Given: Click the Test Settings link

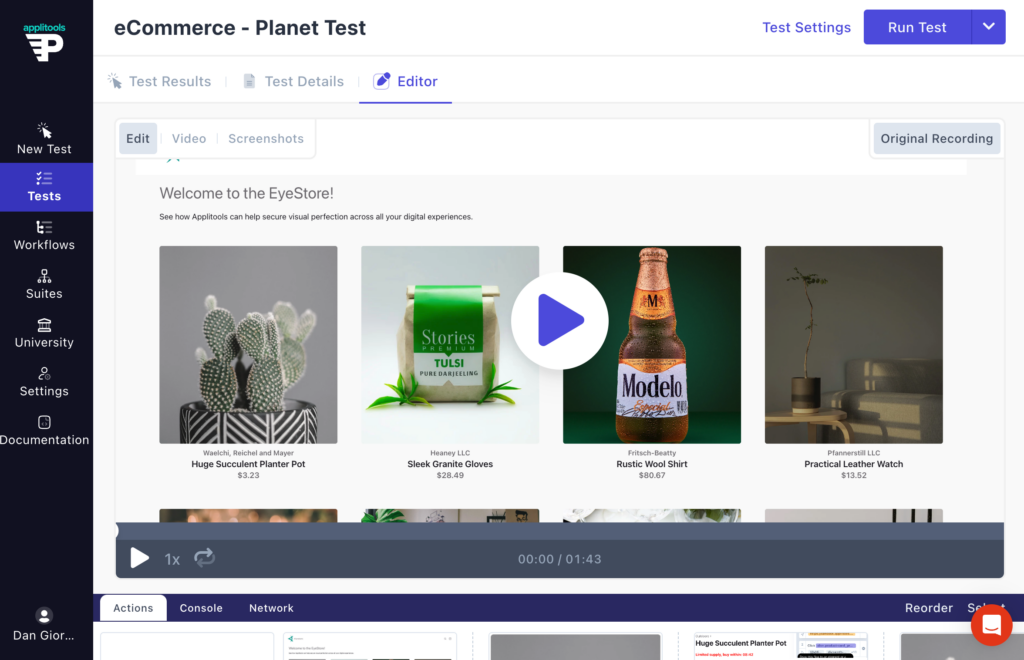Looking at the screenshot, I should [806, 27].
